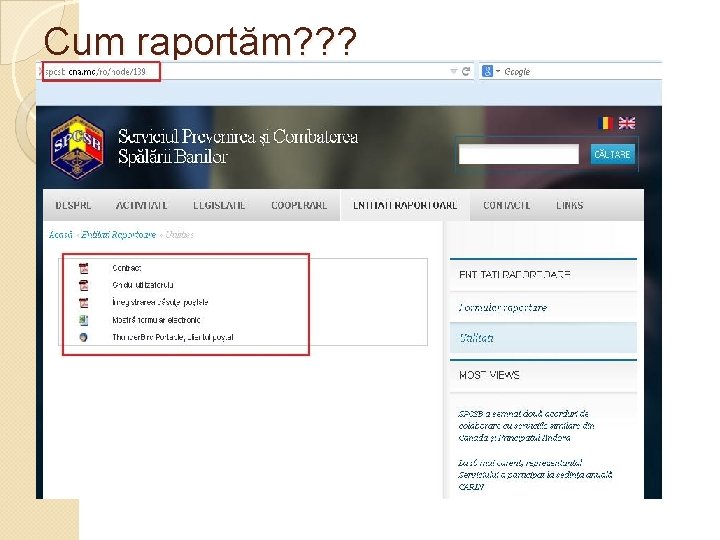Click the PDF icon for Ghidul utilizatorului
Screen dimensions: 720x540
point(84,286)
